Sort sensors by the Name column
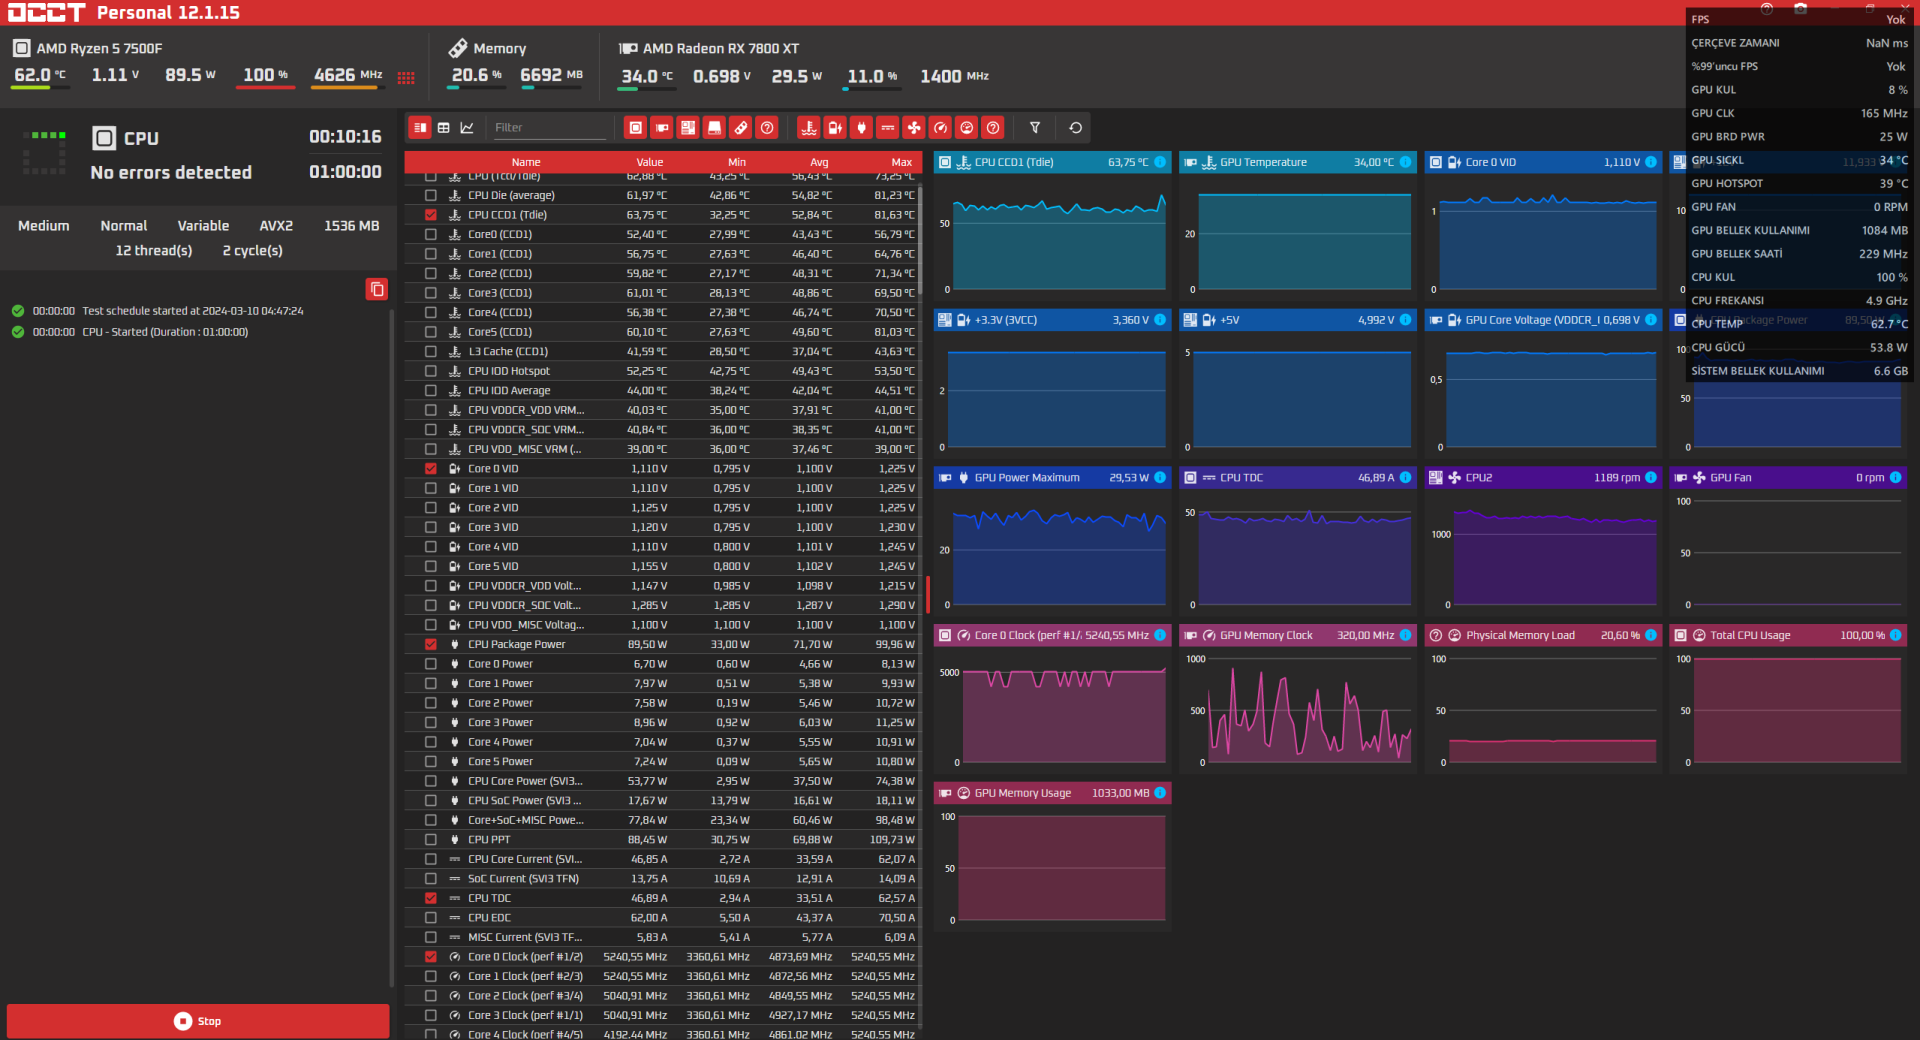 click(526, 162)
